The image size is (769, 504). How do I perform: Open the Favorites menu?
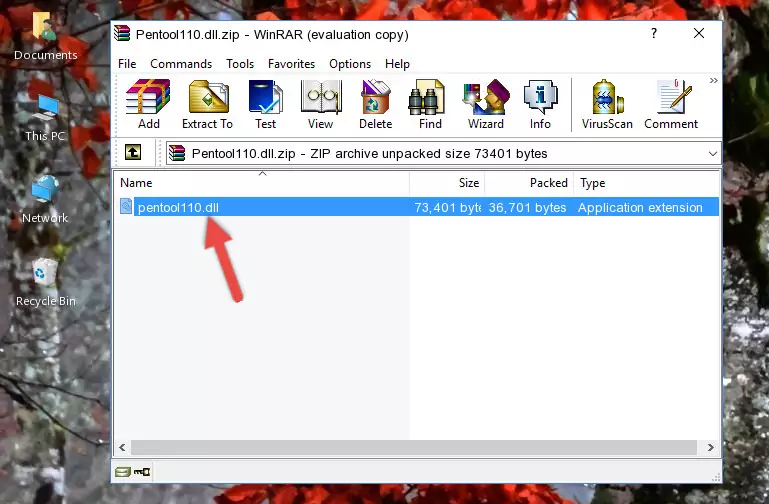[291, 64]
